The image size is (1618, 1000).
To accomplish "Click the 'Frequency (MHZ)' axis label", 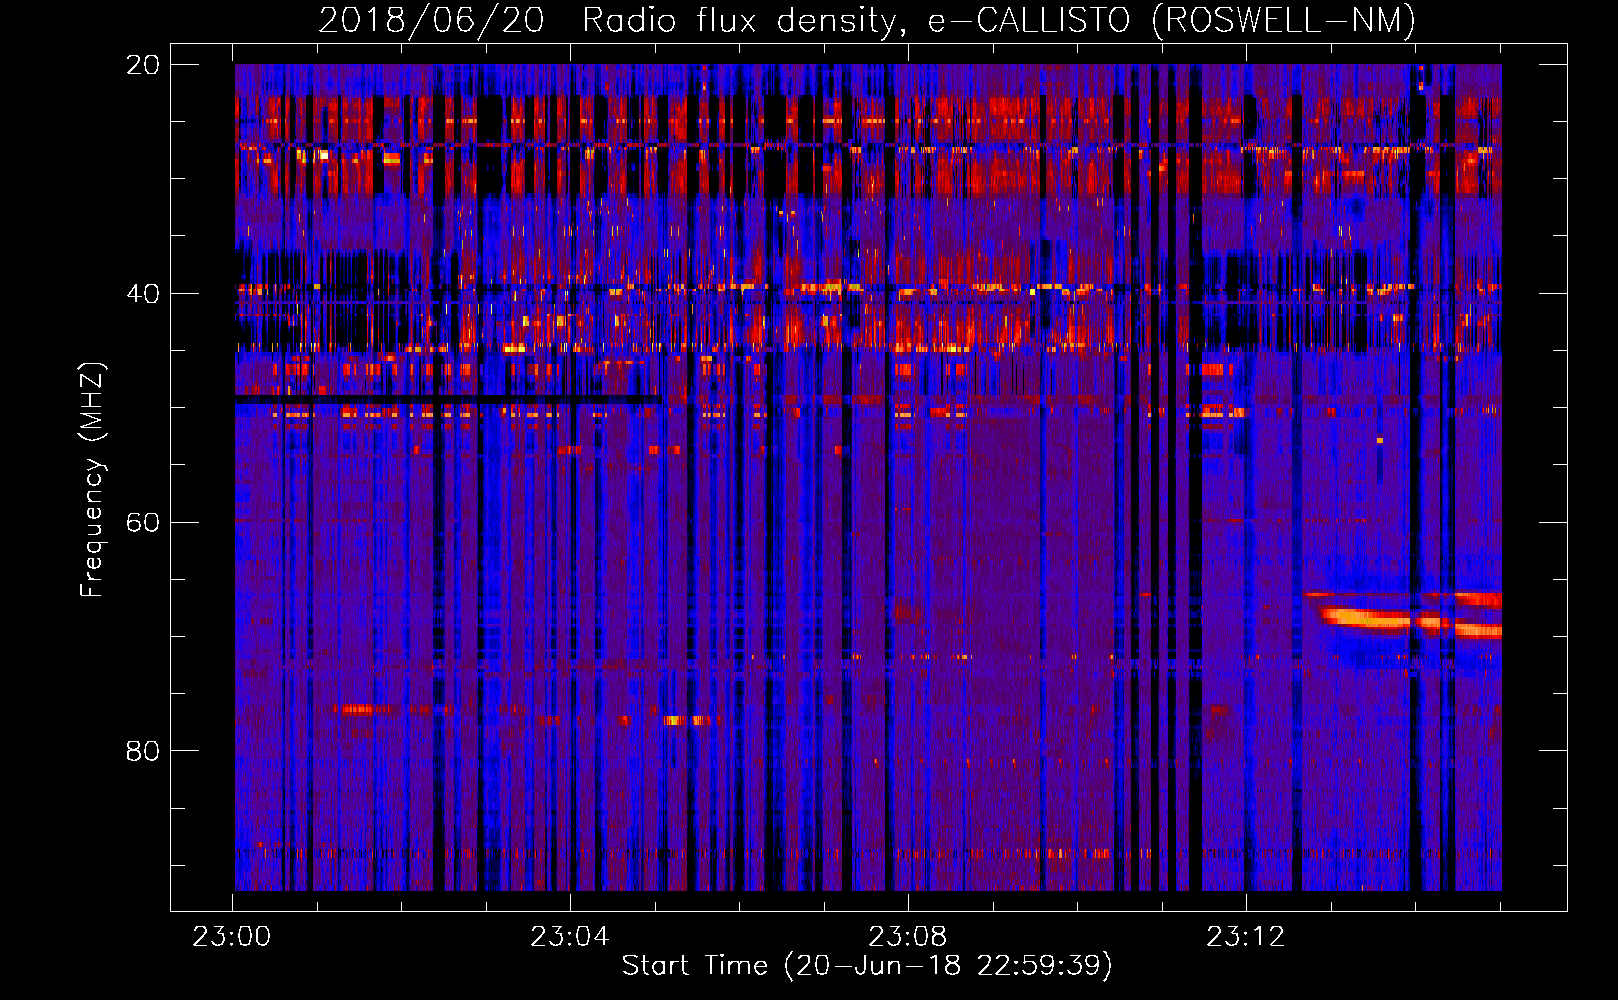I will point(92,479).
